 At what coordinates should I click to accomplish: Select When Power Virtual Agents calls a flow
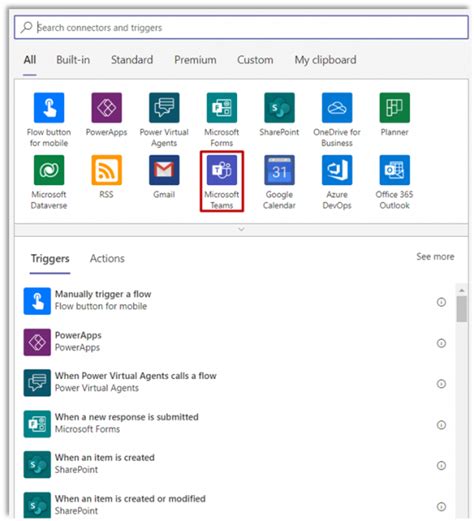(235, 383)
